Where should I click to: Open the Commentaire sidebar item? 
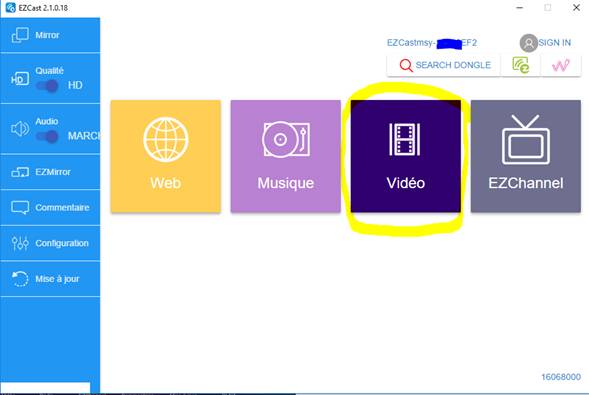(x=50, y=207)
